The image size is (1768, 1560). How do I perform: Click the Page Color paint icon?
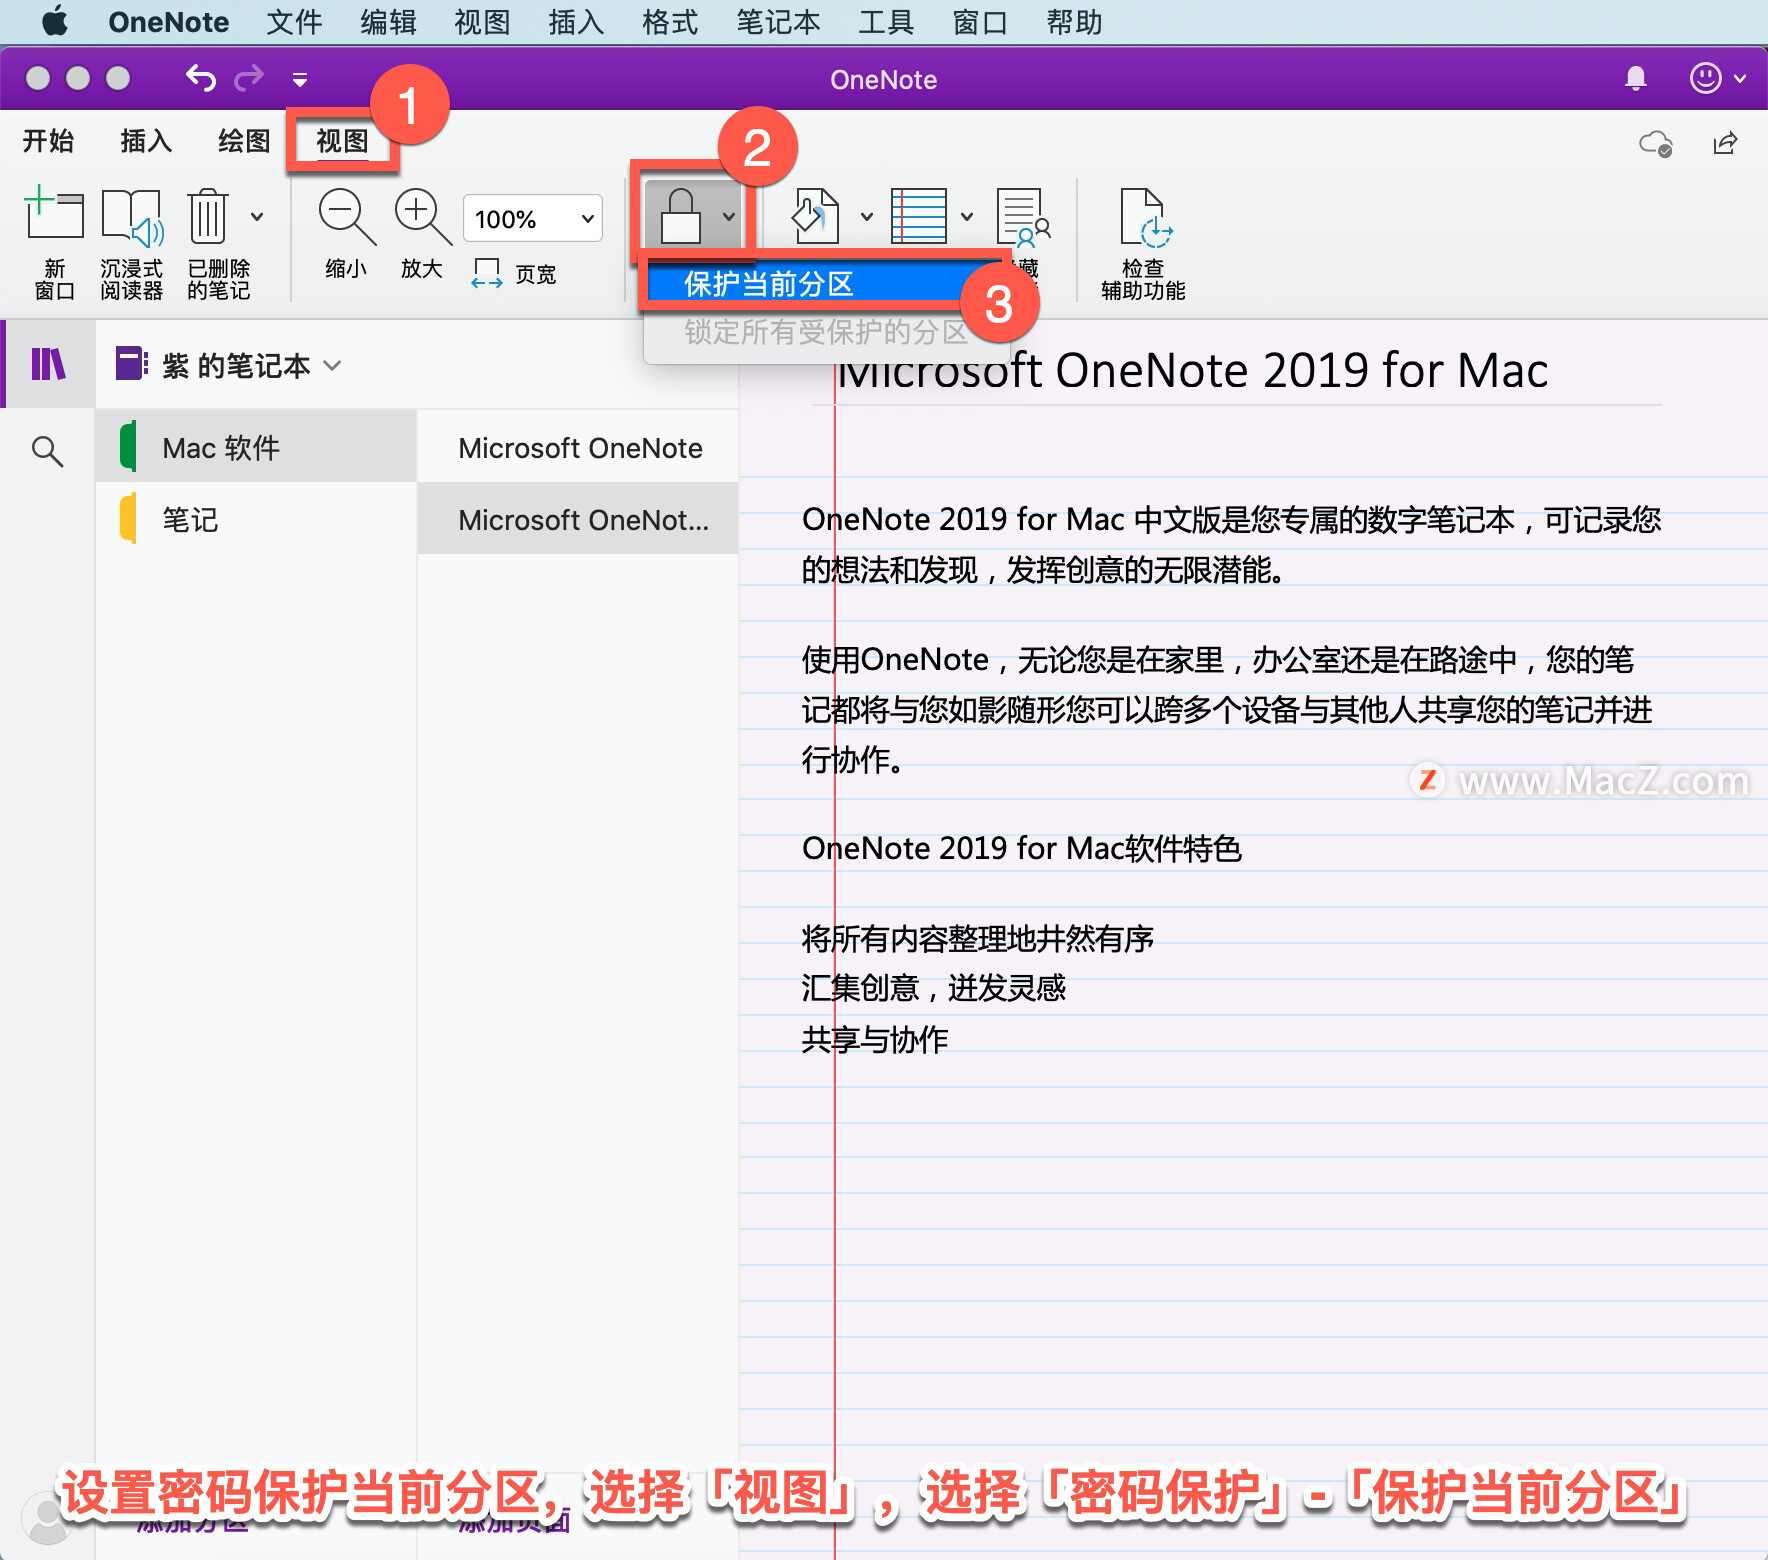point(816,216)
